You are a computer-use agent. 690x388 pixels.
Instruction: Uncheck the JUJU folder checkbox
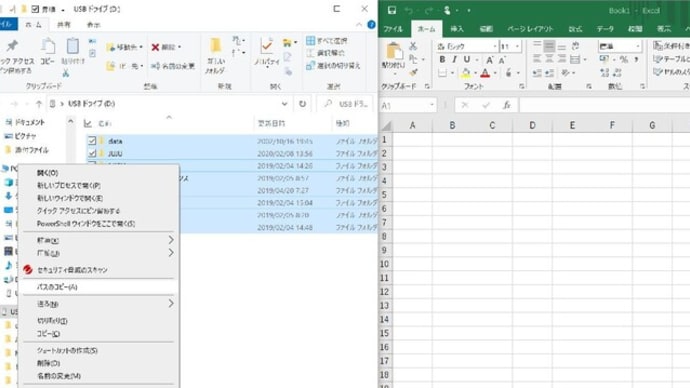pos(92,154)
